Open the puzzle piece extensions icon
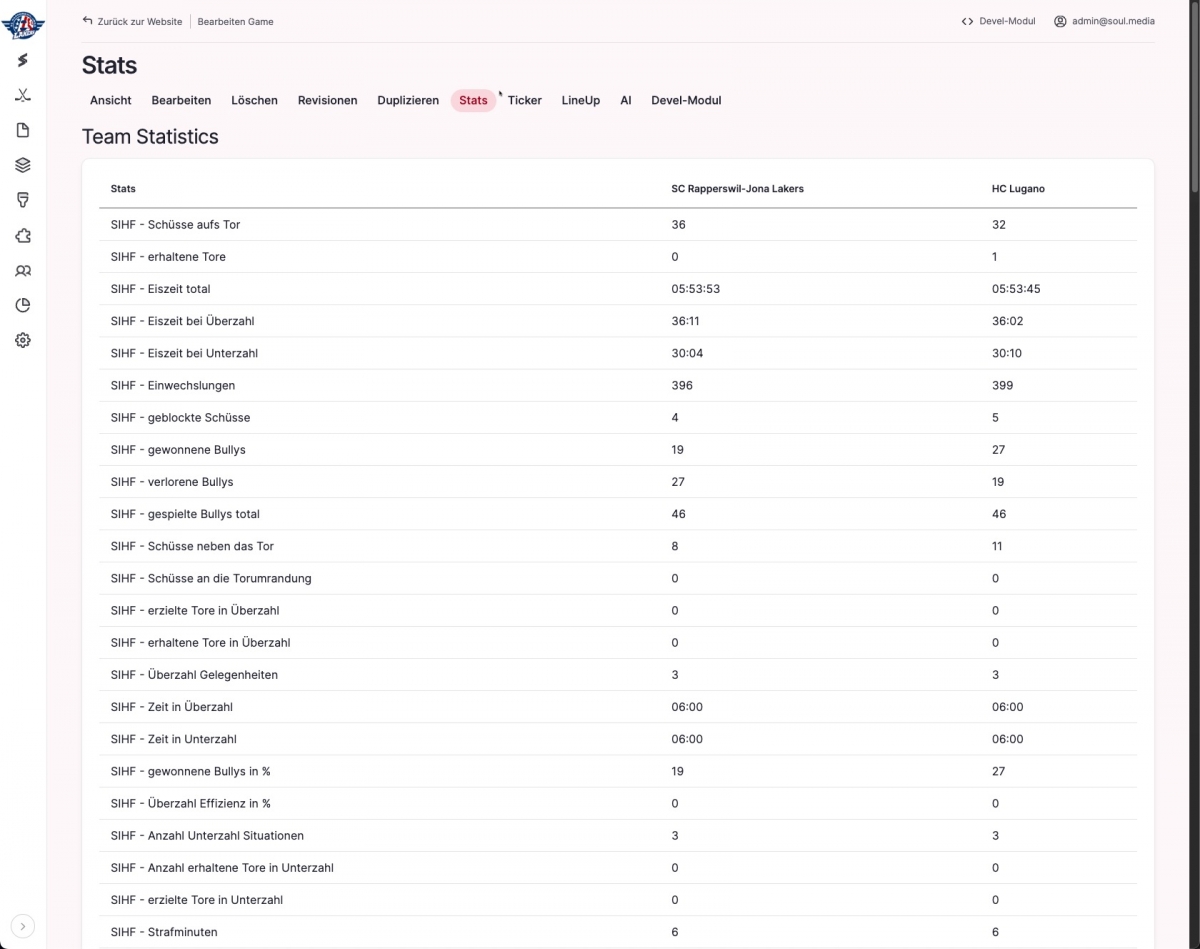This screenshot has height=949, width=1200. coord(23,235)
